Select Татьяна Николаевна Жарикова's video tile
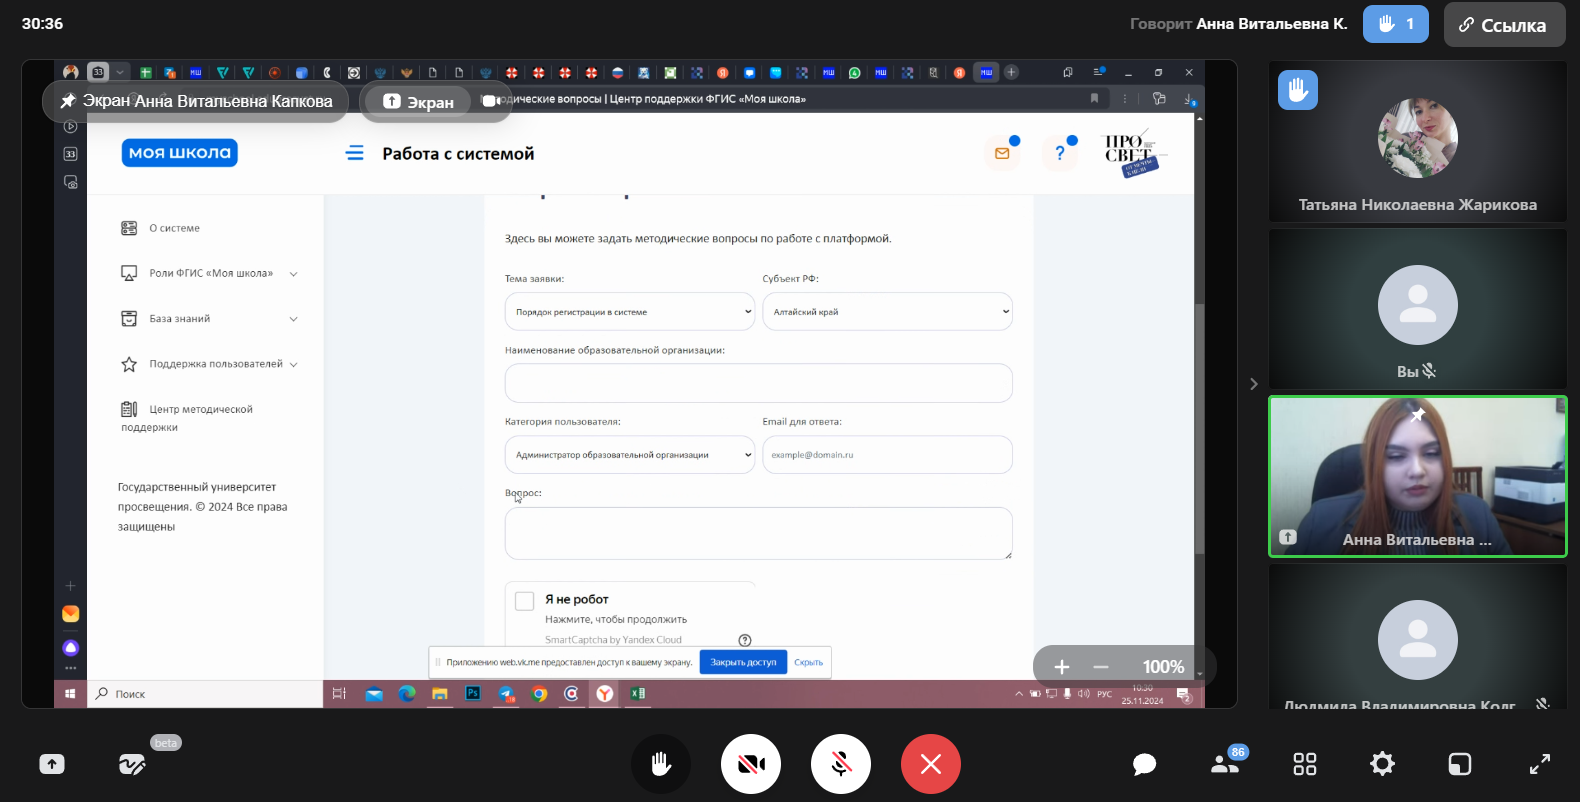 click(x=1417, y=141)
